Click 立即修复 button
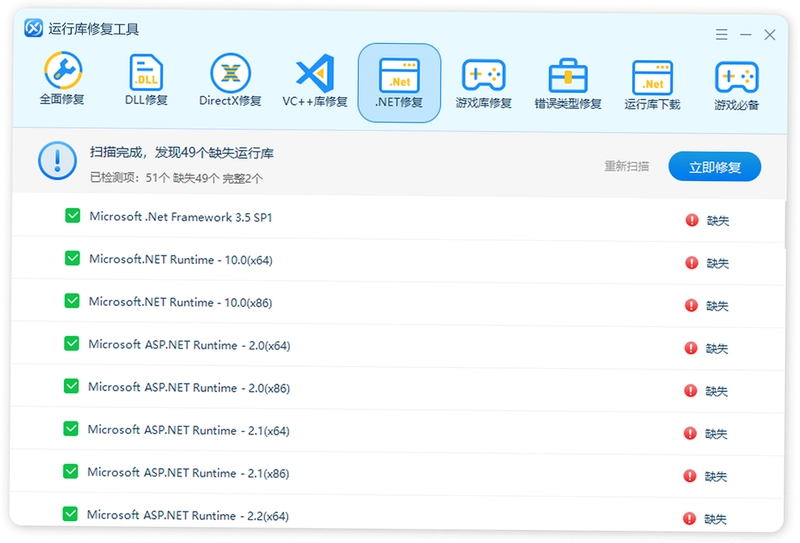Viewport: 800px width, 543px height. (715, 167)
